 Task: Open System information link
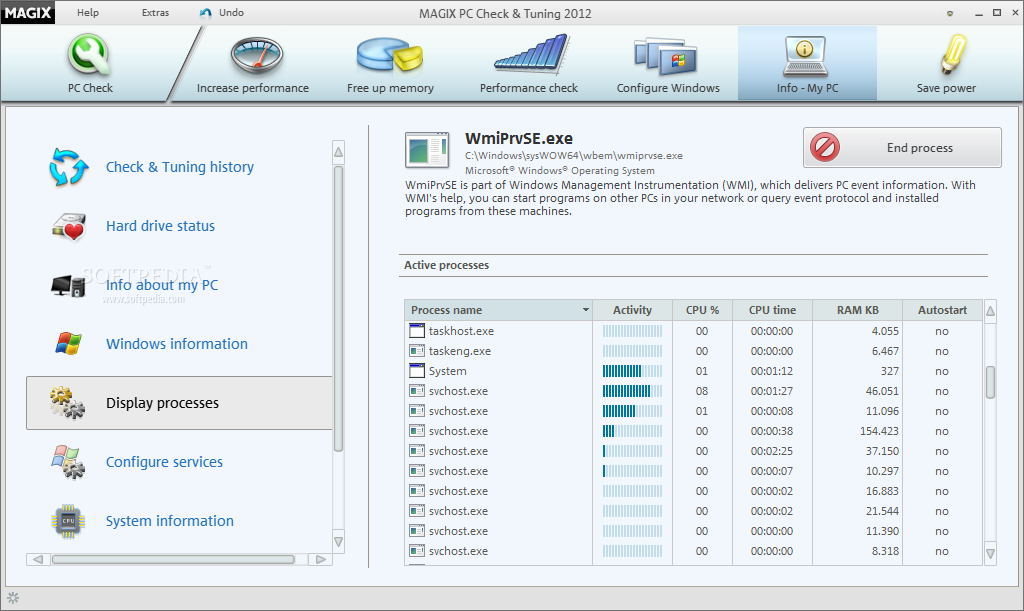(170, 521)
